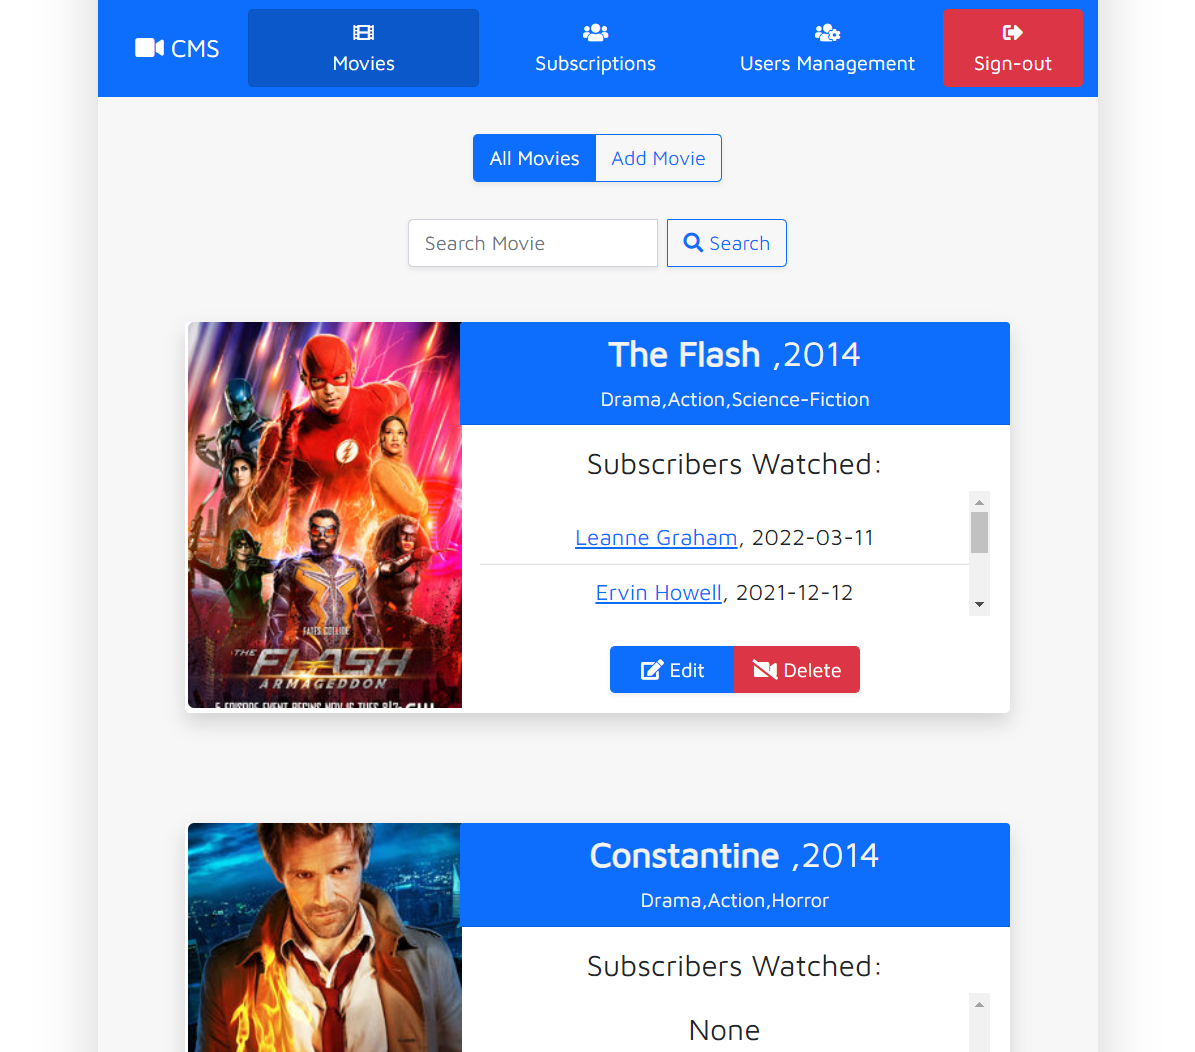Open the Add Movie tab
The height and width of the screenshot is (1052, 1195).
[658, 157]
